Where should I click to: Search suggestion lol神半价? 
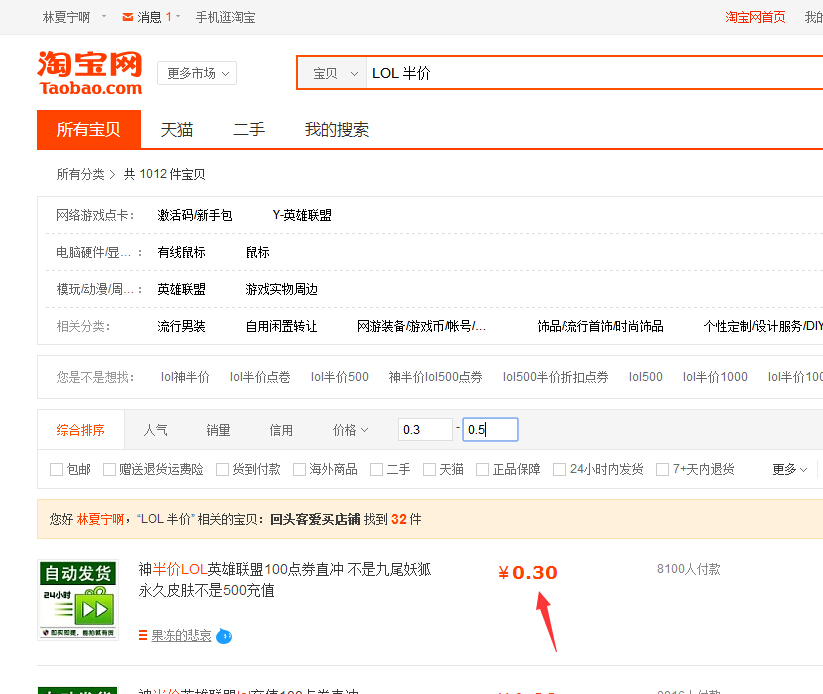(x=185, y=377)
